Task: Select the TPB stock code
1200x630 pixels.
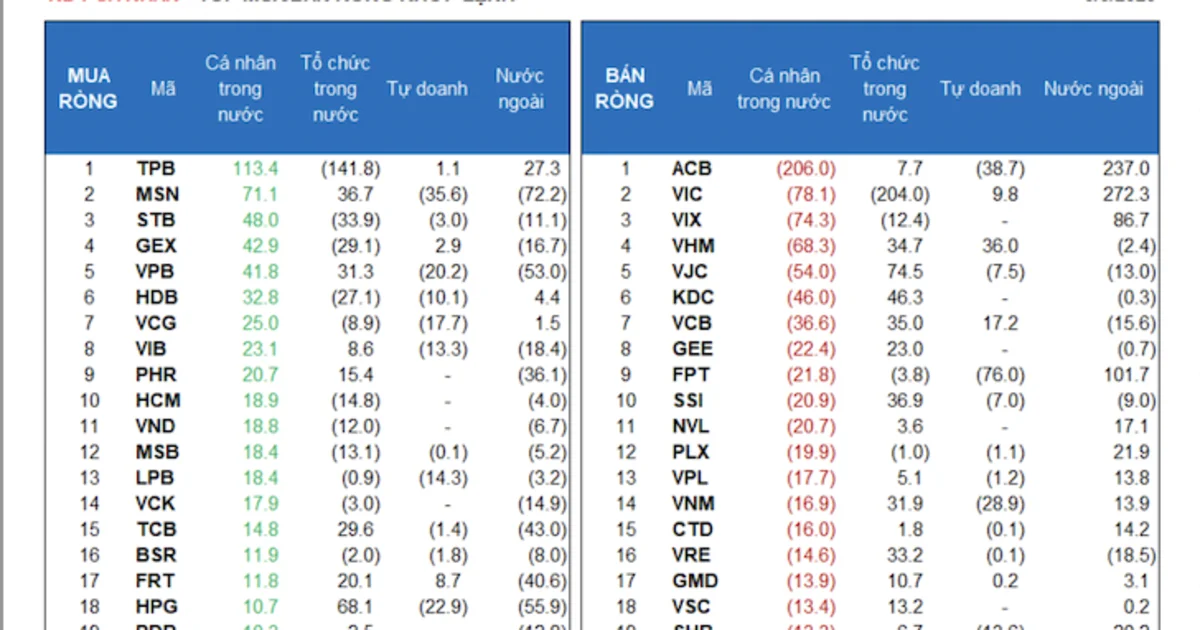Action: click(156, 169)
